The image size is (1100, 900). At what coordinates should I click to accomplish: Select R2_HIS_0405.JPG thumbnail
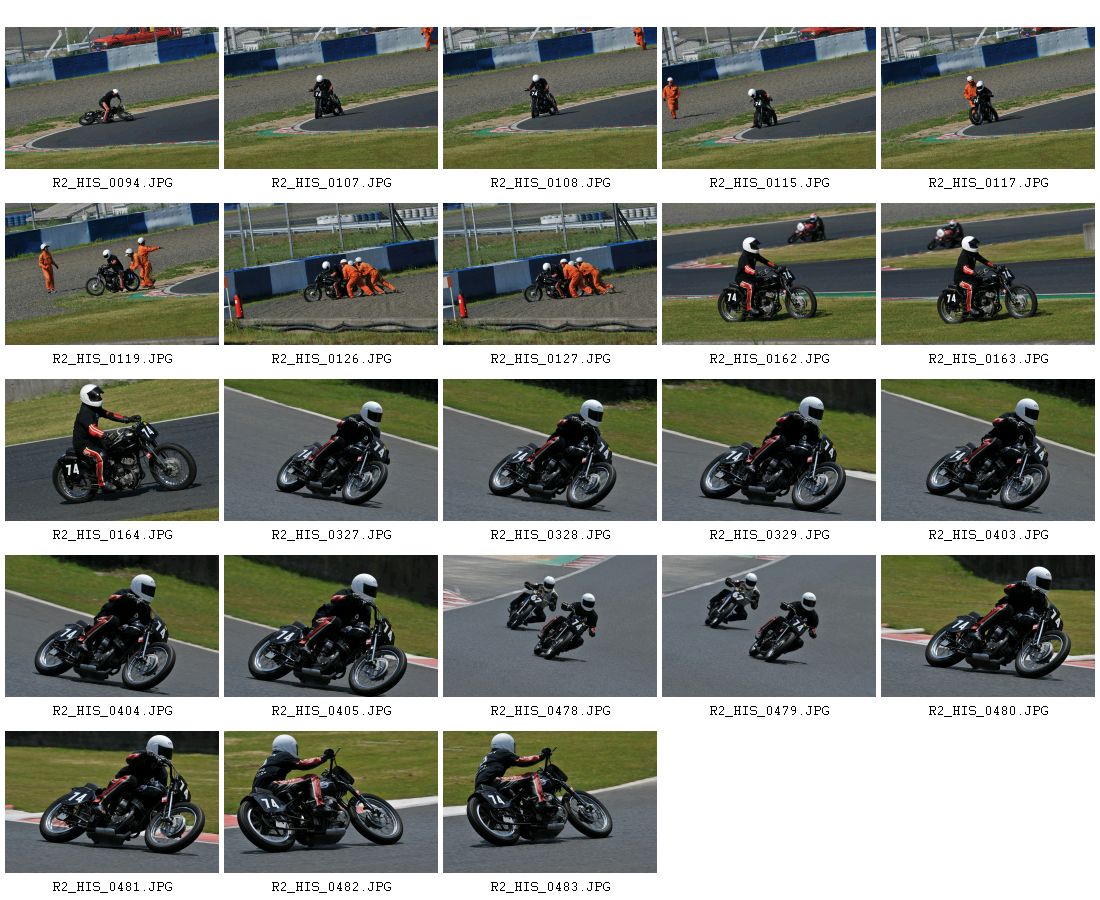pyautogui.click(x=330, y=626)
